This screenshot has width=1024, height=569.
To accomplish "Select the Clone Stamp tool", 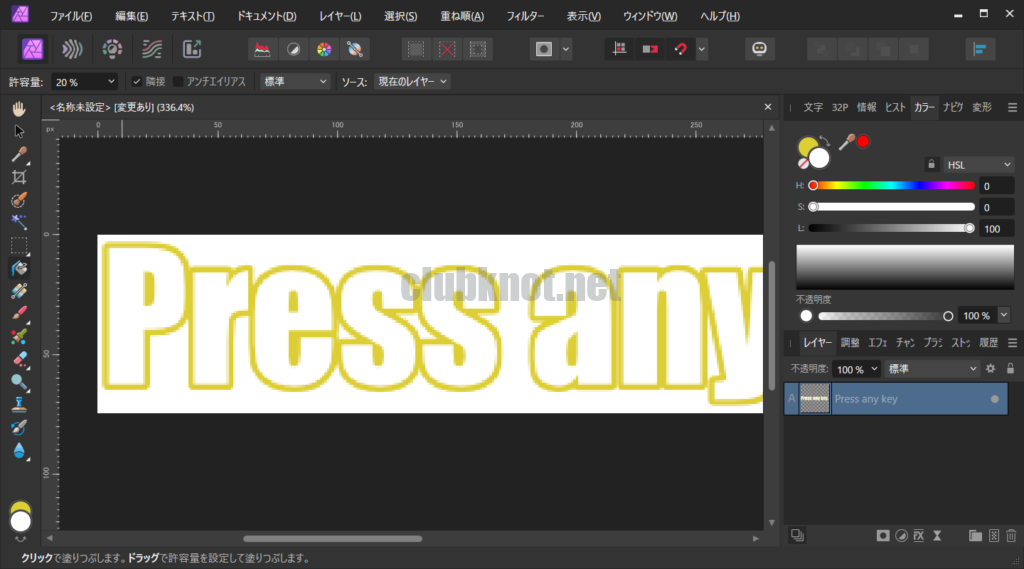I will 19,405.
